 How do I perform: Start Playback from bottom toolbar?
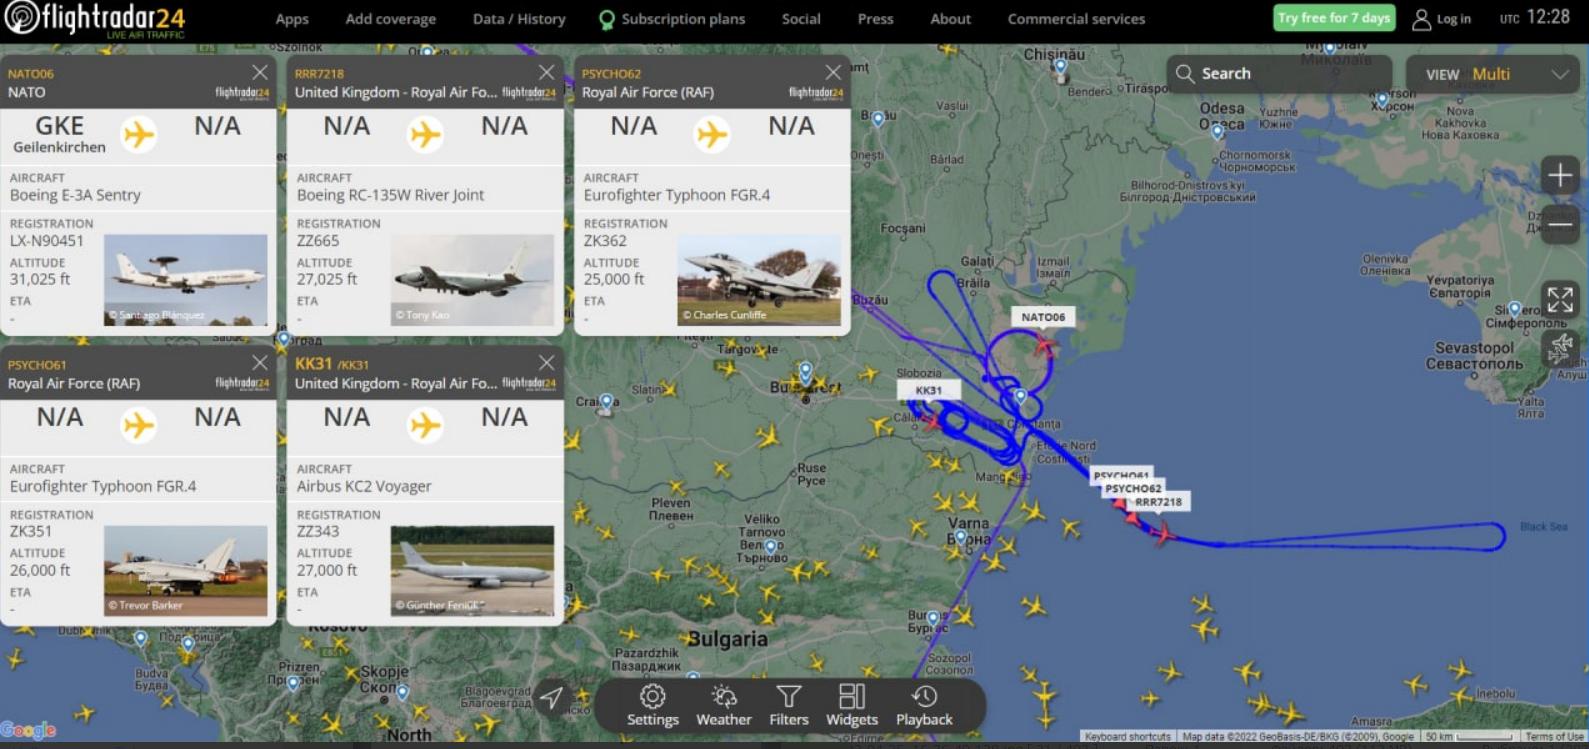point(924,705)
